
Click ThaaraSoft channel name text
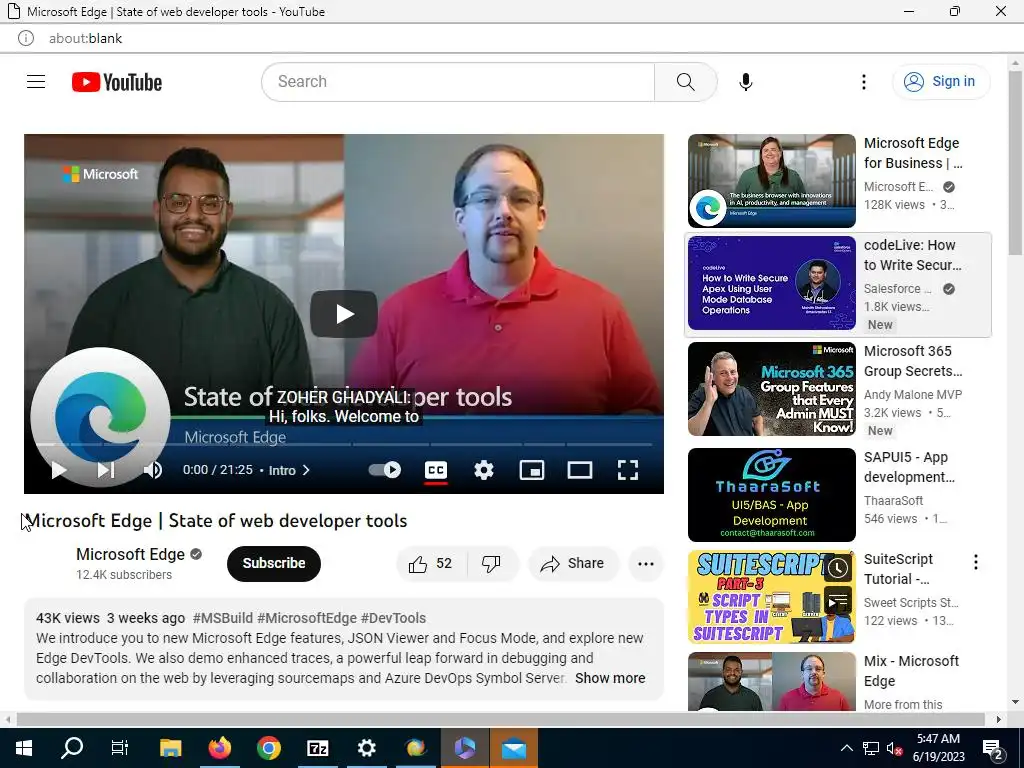[893, 500]
